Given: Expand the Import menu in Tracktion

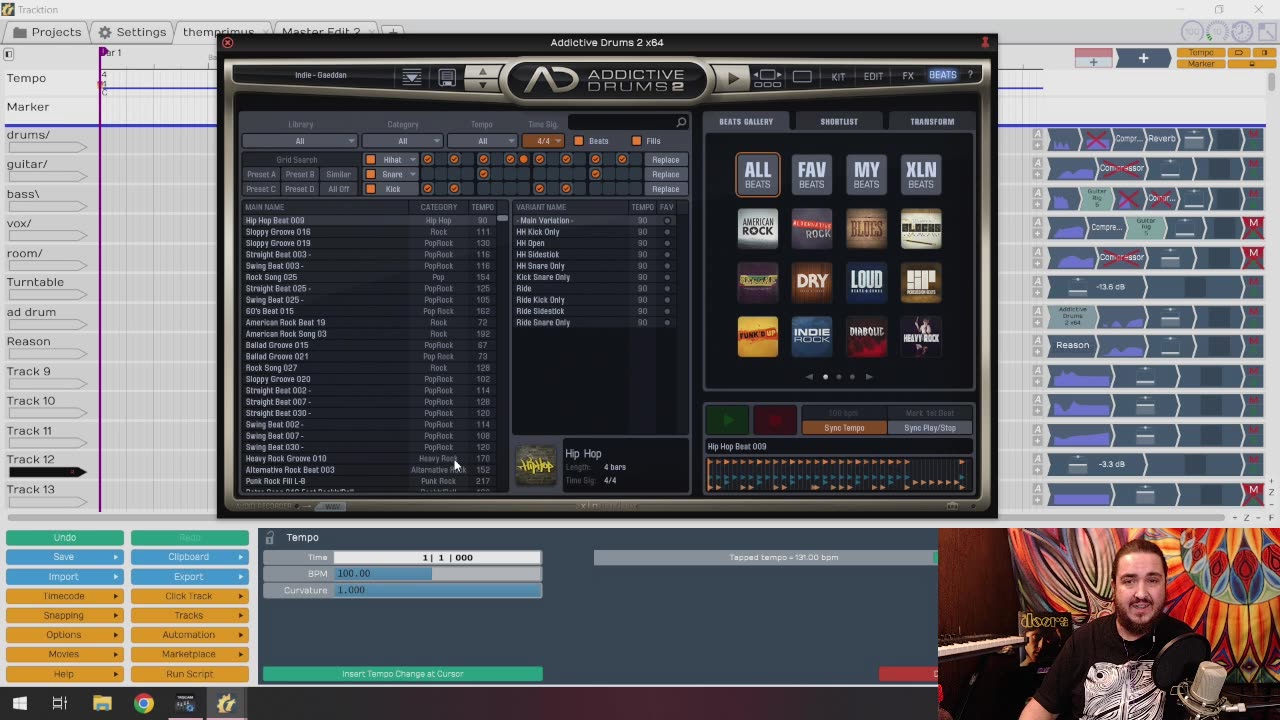Looking at the screenshot, I should [x=64, y=577].
